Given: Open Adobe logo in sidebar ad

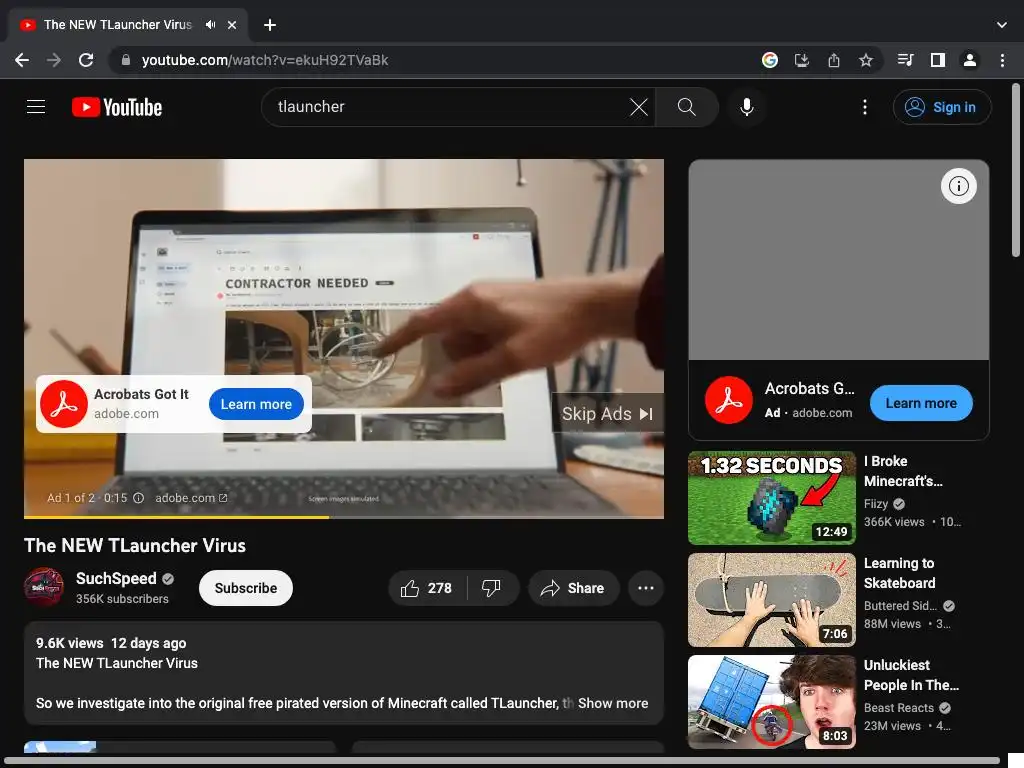Looking at the screenshot, I should point(729,400).
